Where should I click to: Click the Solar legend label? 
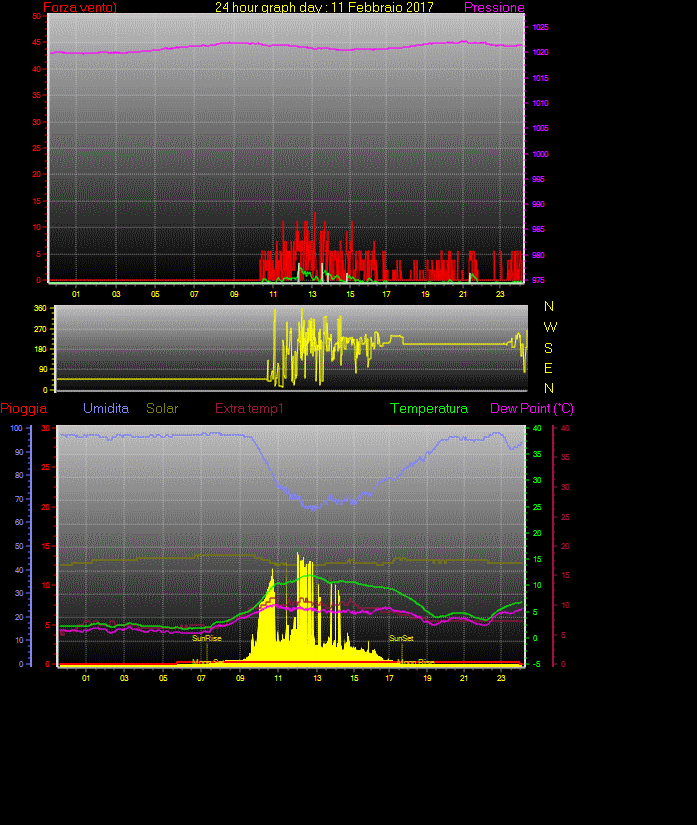point(162,409)
